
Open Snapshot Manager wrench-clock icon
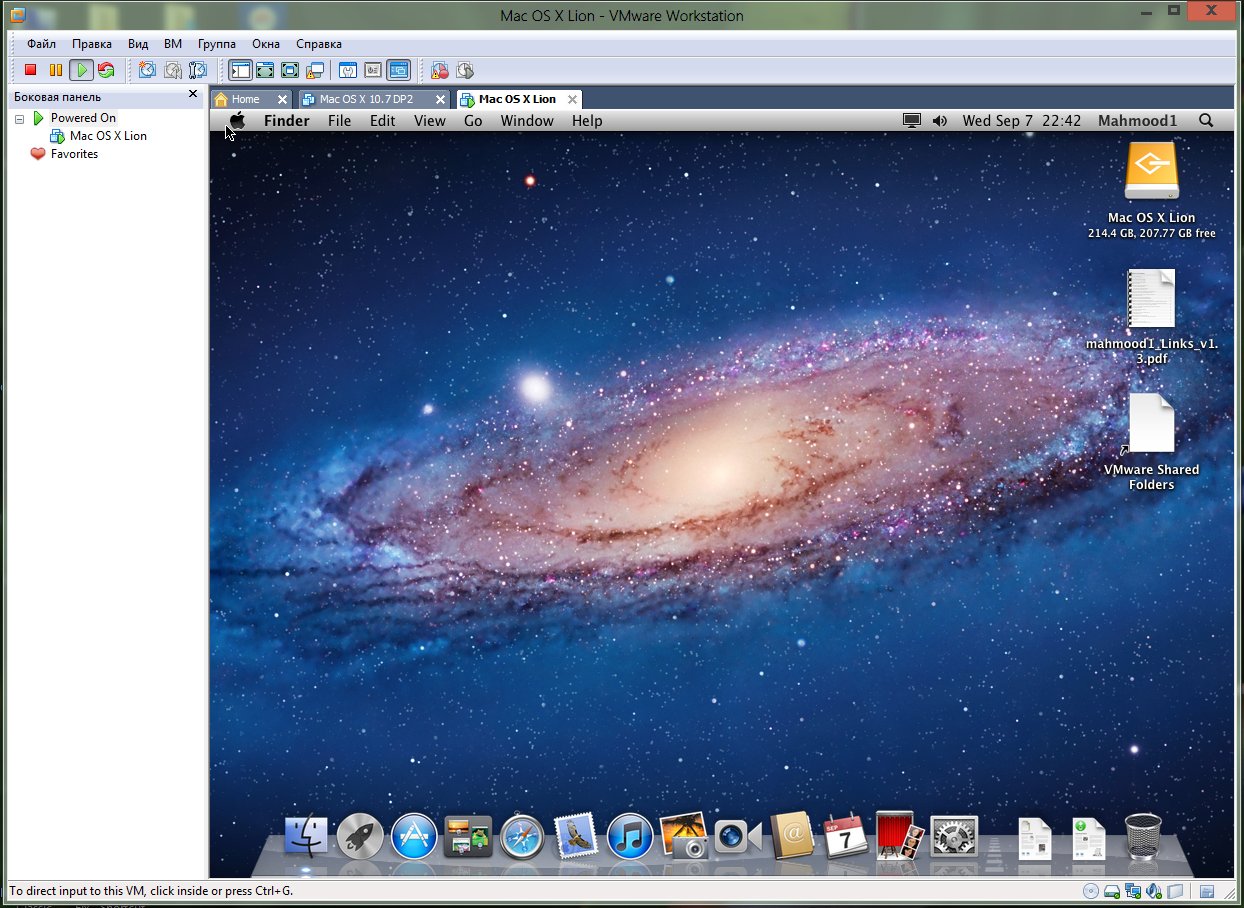[198, 70]
